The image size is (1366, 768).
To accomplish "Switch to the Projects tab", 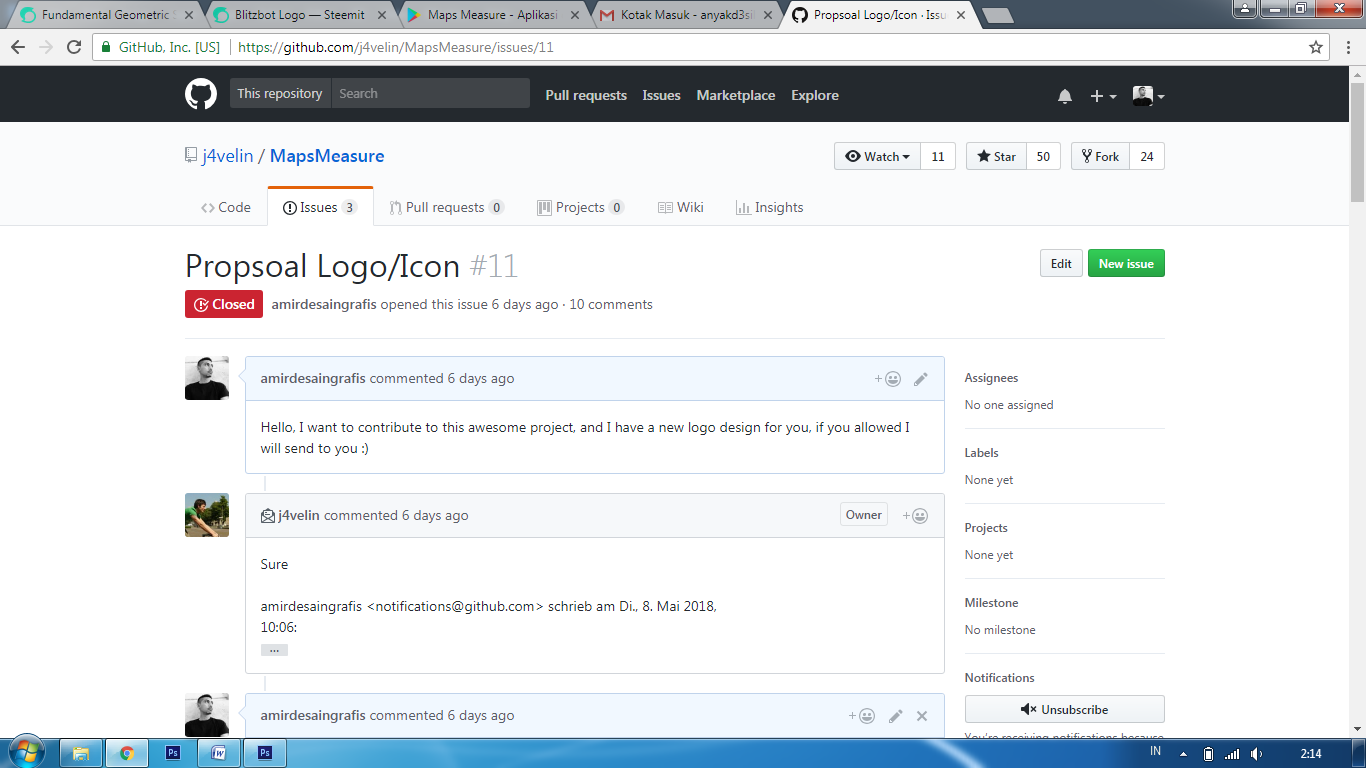I will (580, 207).
